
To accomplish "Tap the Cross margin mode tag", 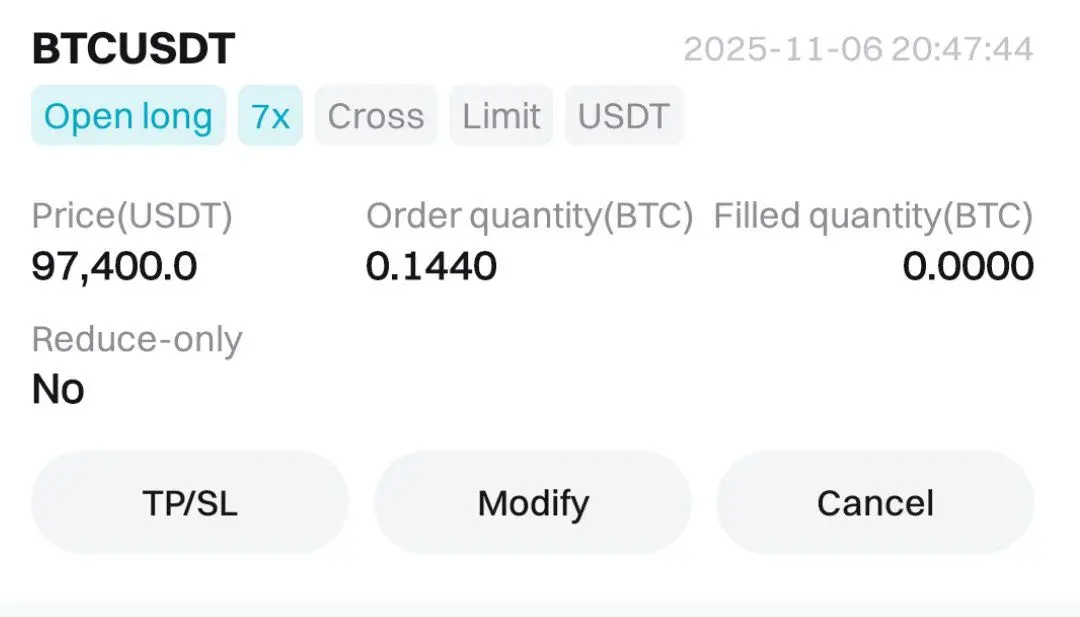I will [376, 116].
